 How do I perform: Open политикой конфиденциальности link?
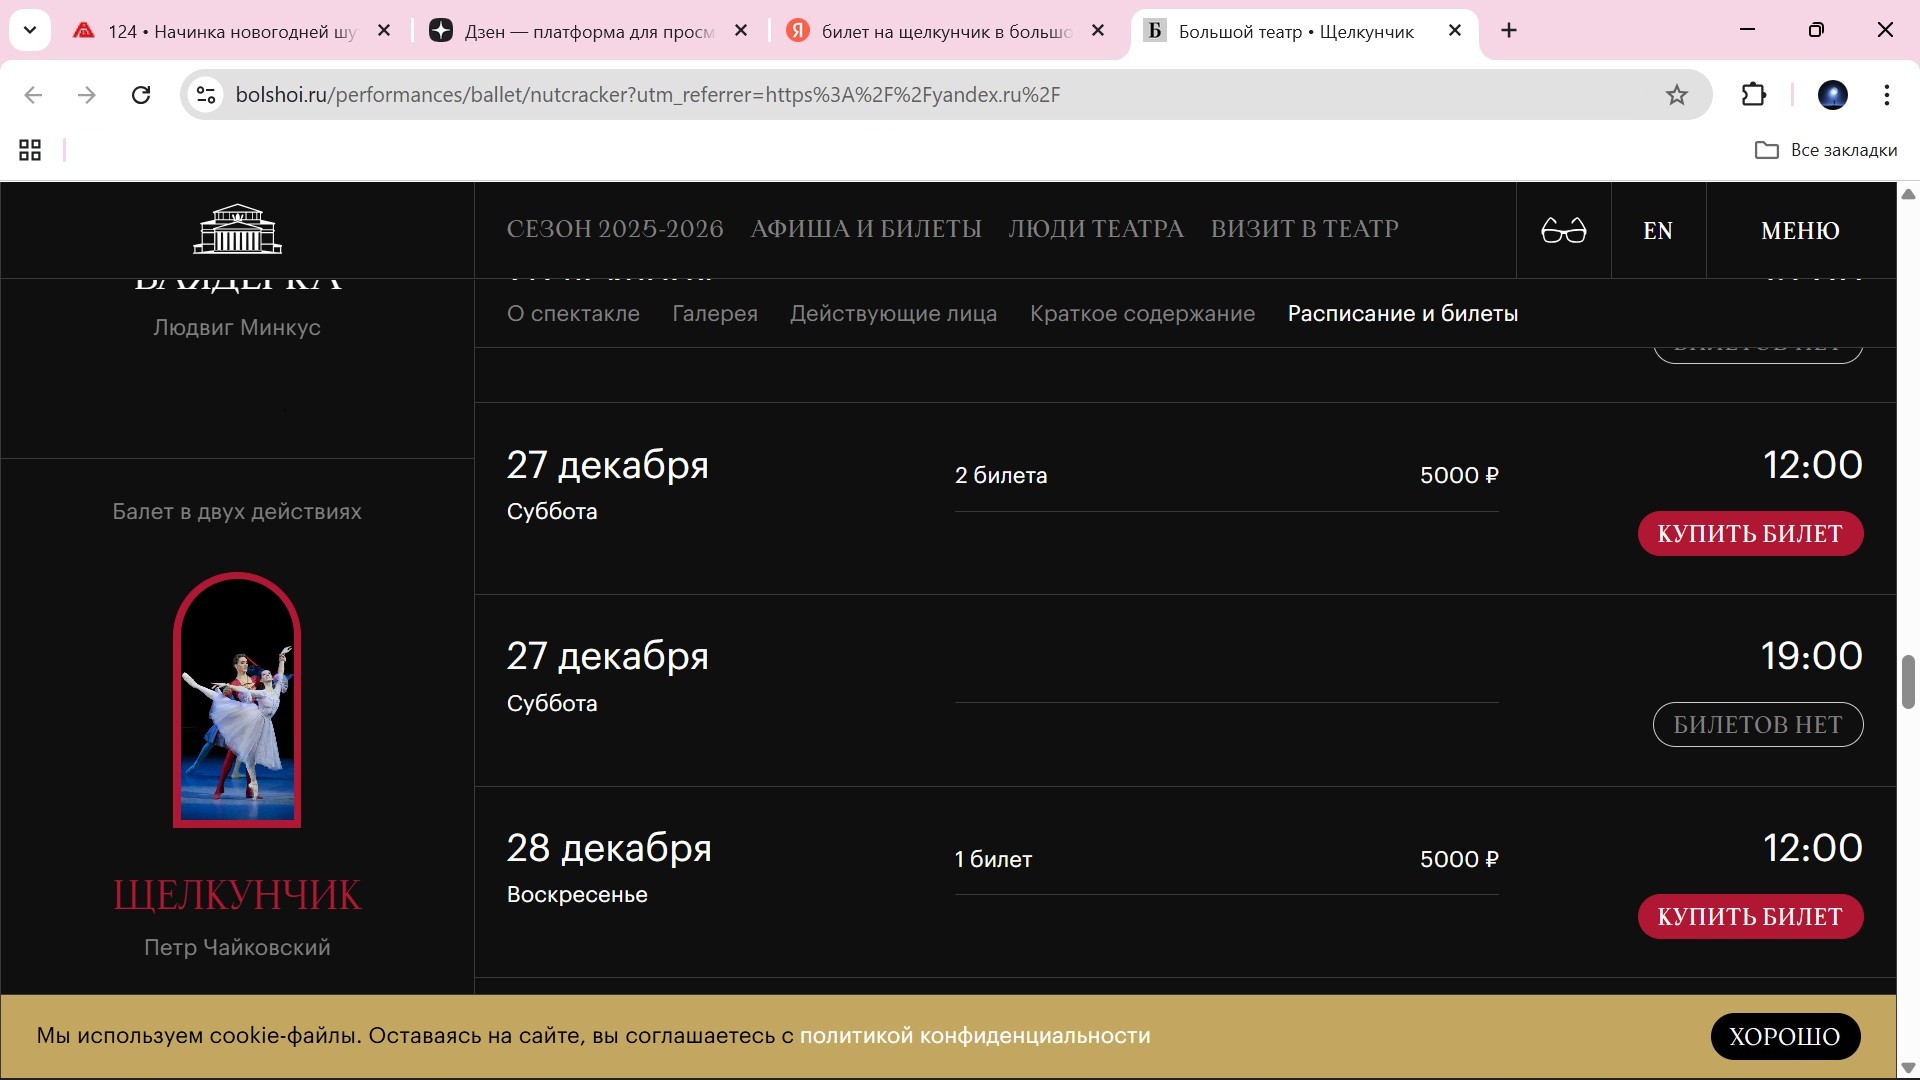(x=974, y=1036)
